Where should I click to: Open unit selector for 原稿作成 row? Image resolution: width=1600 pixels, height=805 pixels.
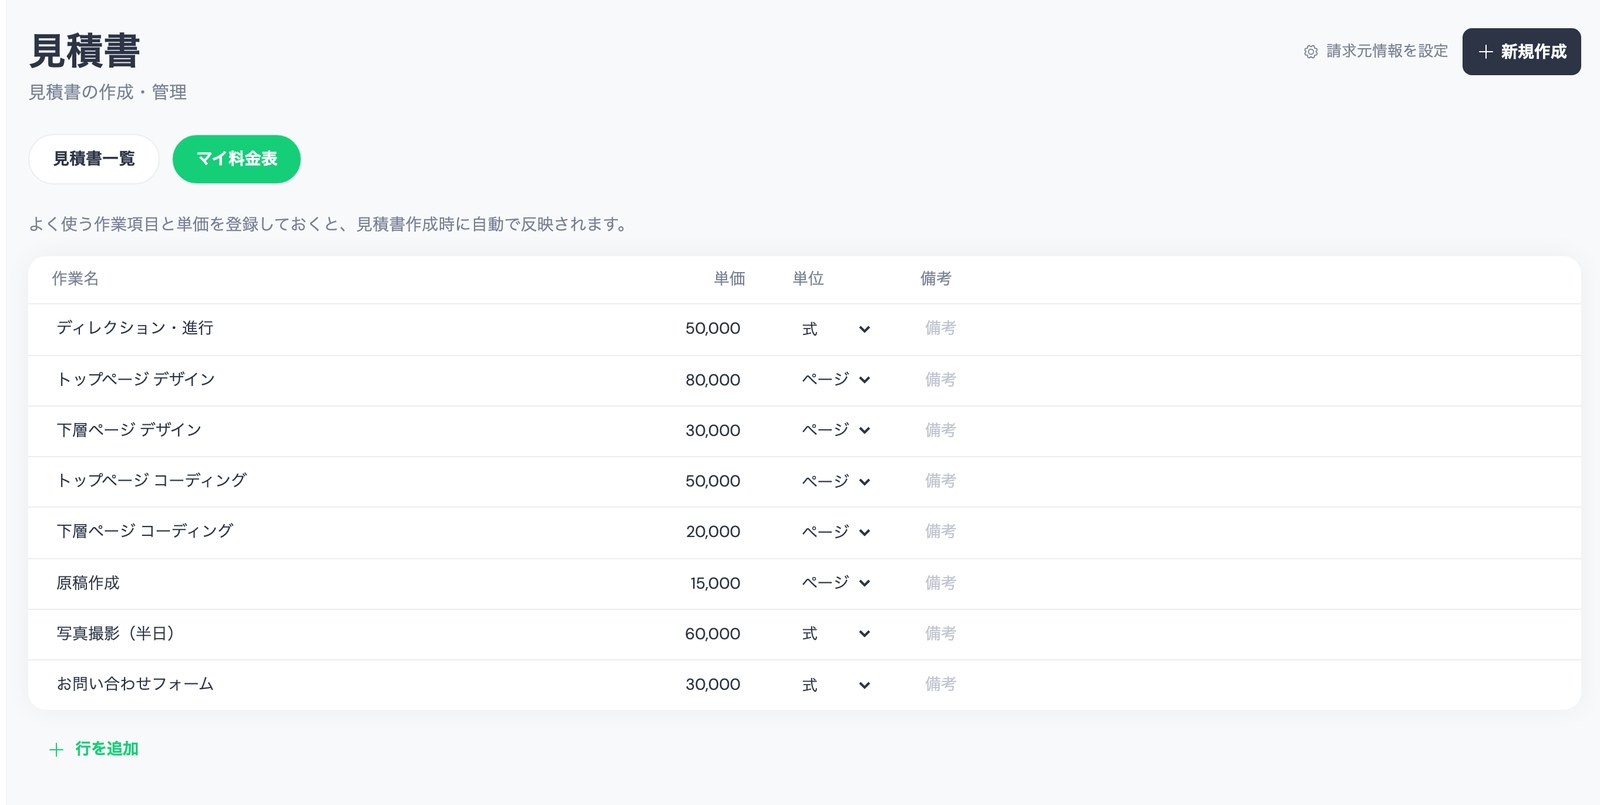pos(836,583)
